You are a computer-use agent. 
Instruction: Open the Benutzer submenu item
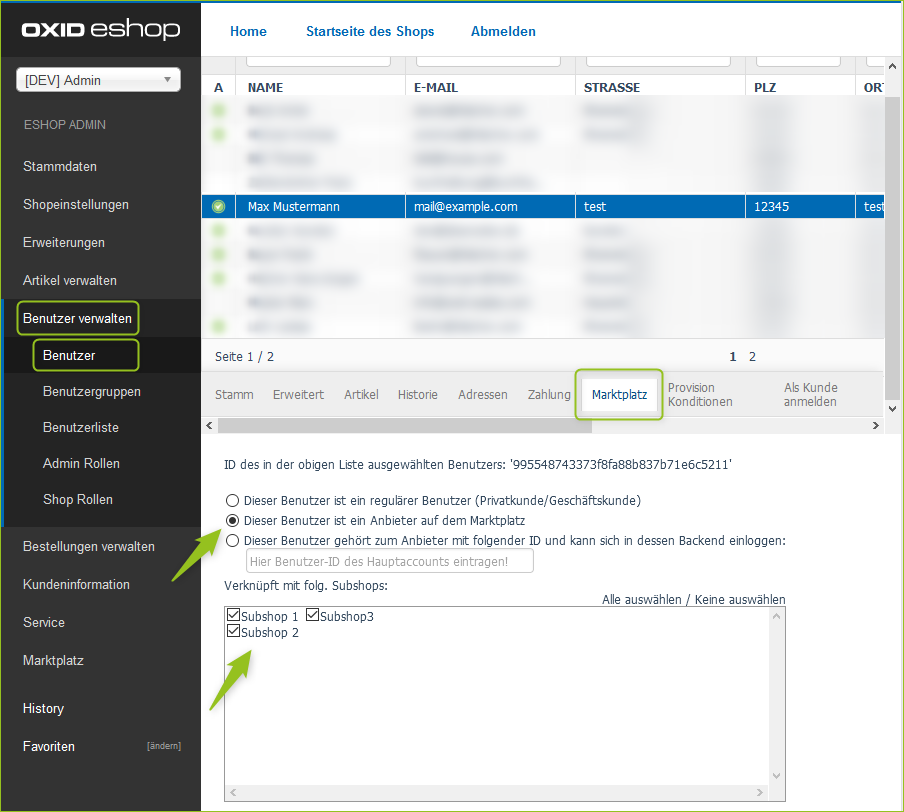coord(69,355)
